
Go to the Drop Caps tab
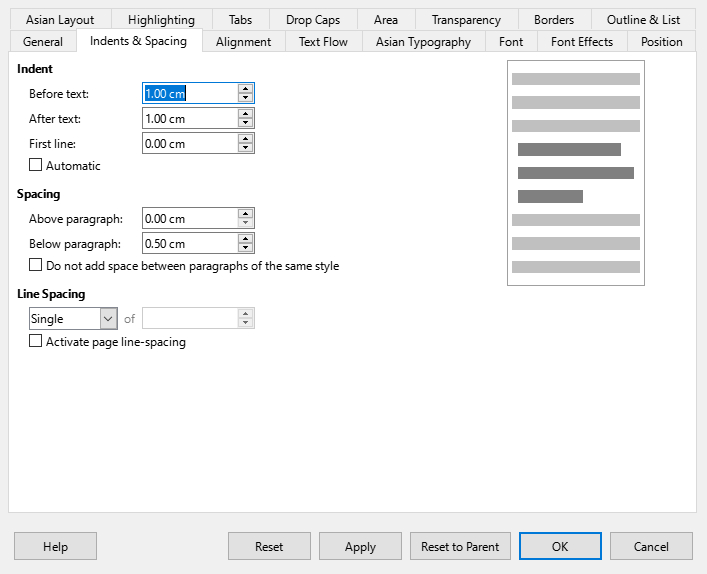coord(313,20)
